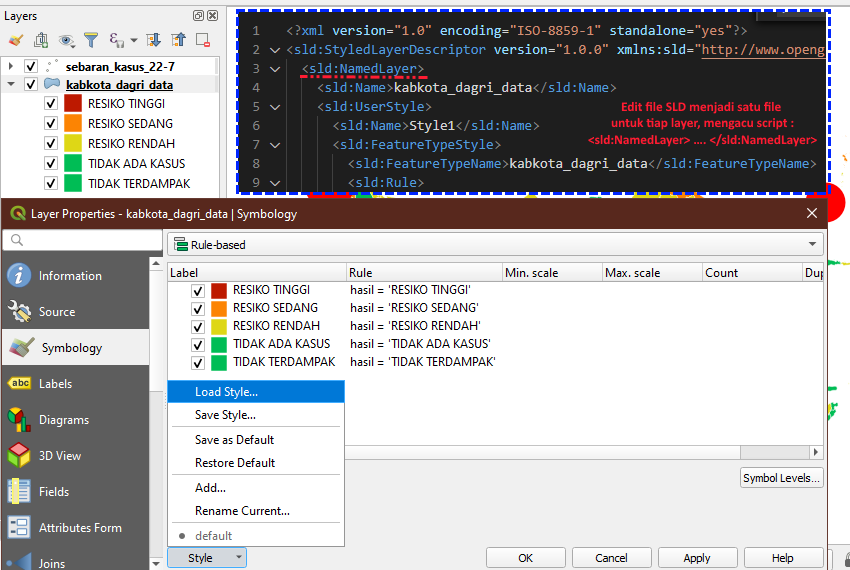
Task: Open Information section in sidebar
Action: click(75, 276)
